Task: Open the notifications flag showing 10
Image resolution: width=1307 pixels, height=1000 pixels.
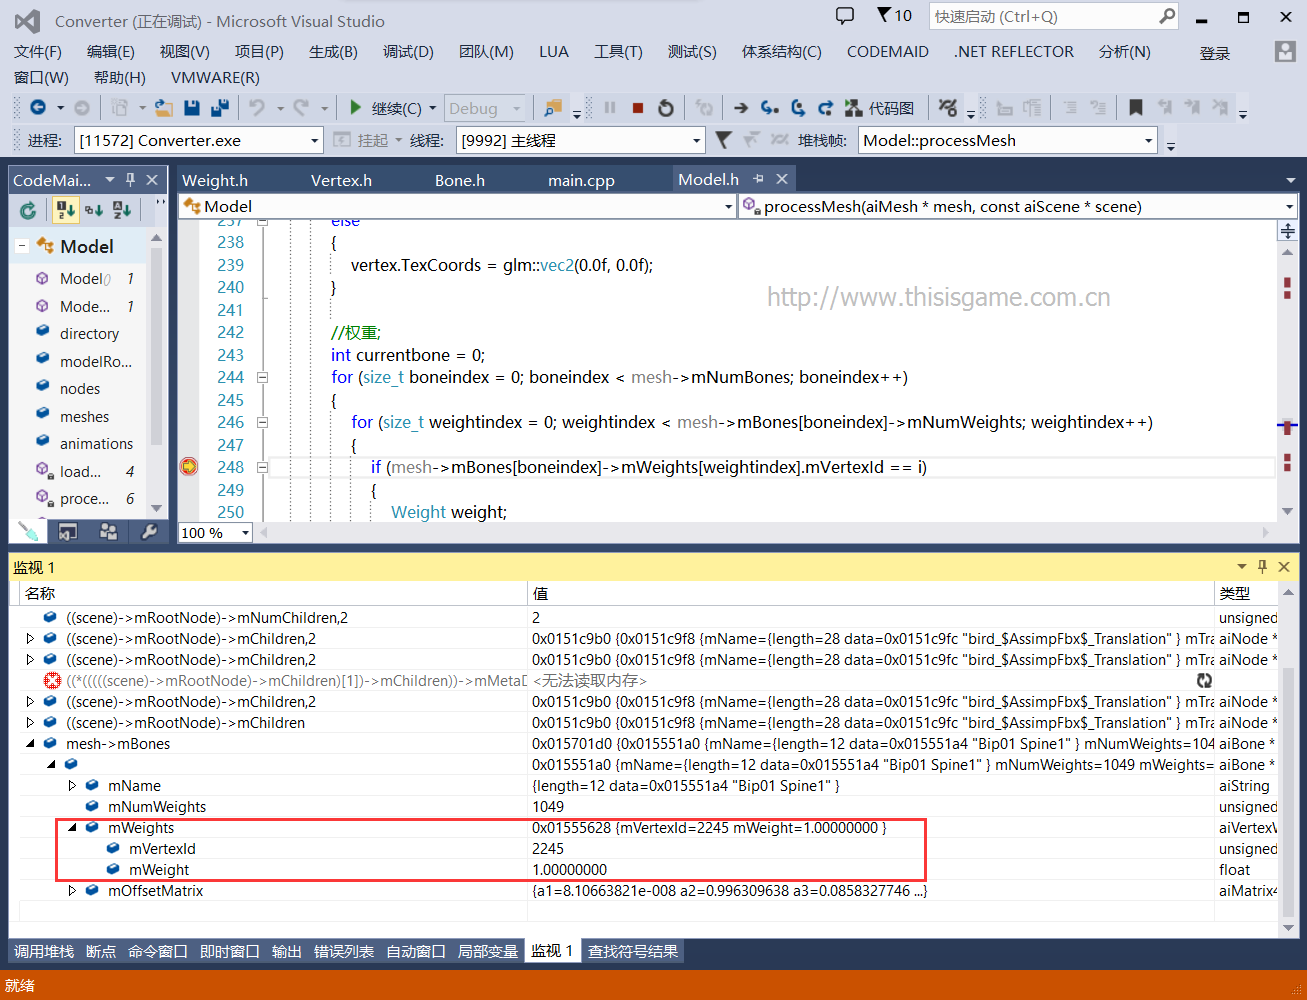Action: (894, 16)
